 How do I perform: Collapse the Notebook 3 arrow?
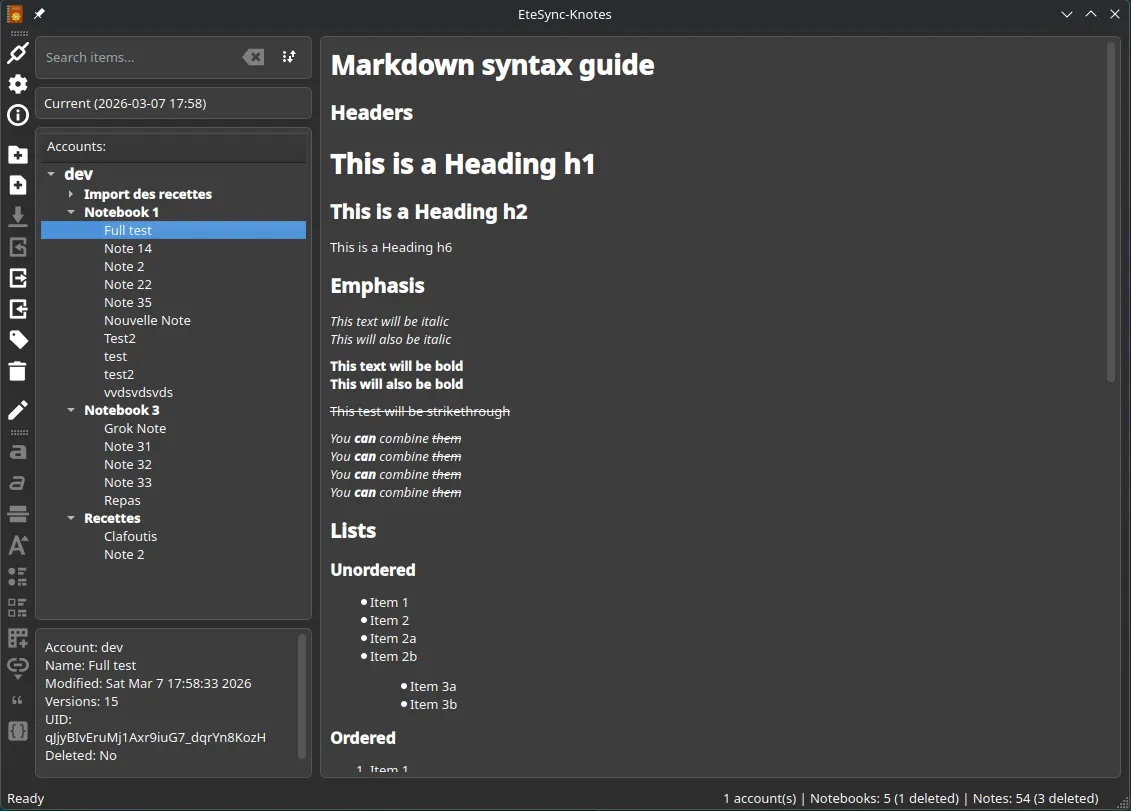71,410
